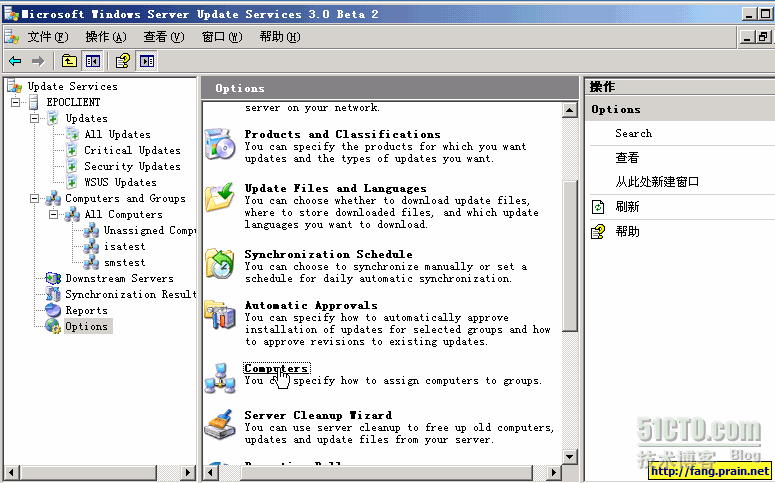Open Products and Classifications option
775x483 pixels.
point(343,134)
